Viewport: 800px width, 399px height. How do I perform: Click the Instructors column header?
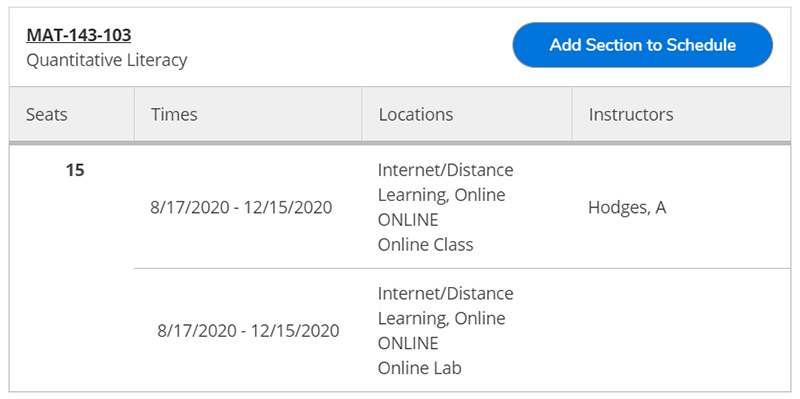(x=681, y=114)
